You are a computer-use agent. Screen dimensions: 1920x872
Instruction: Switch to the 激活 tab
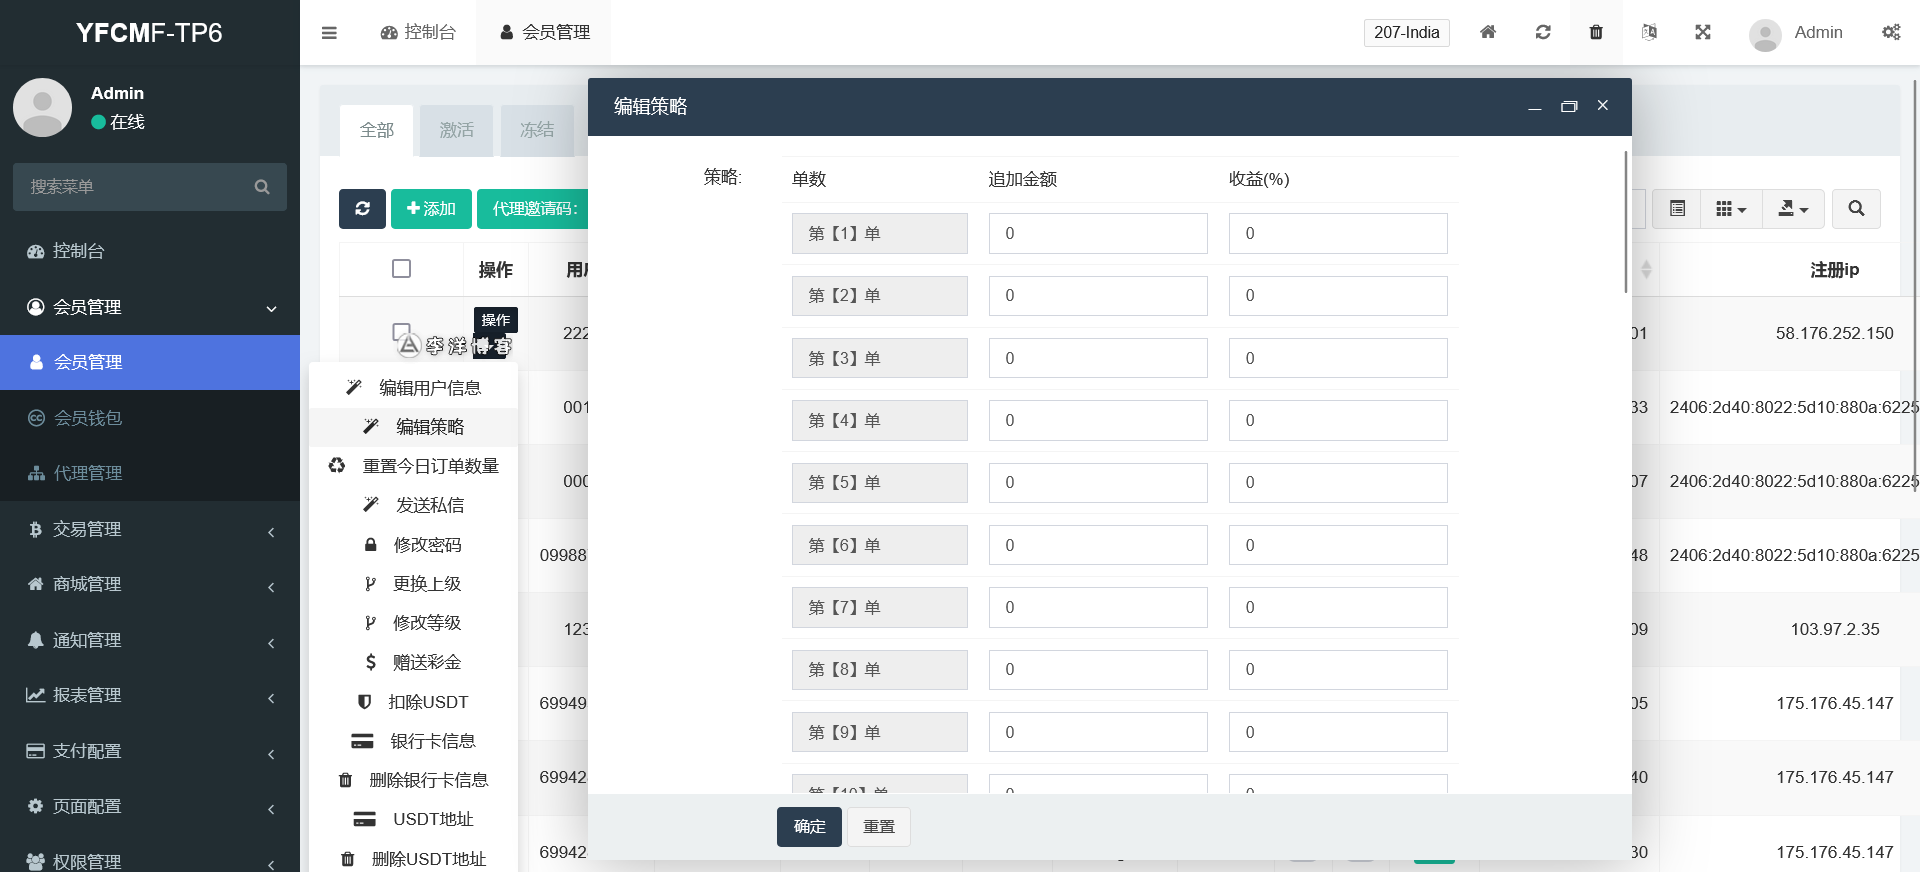click(x=456, y=130)
